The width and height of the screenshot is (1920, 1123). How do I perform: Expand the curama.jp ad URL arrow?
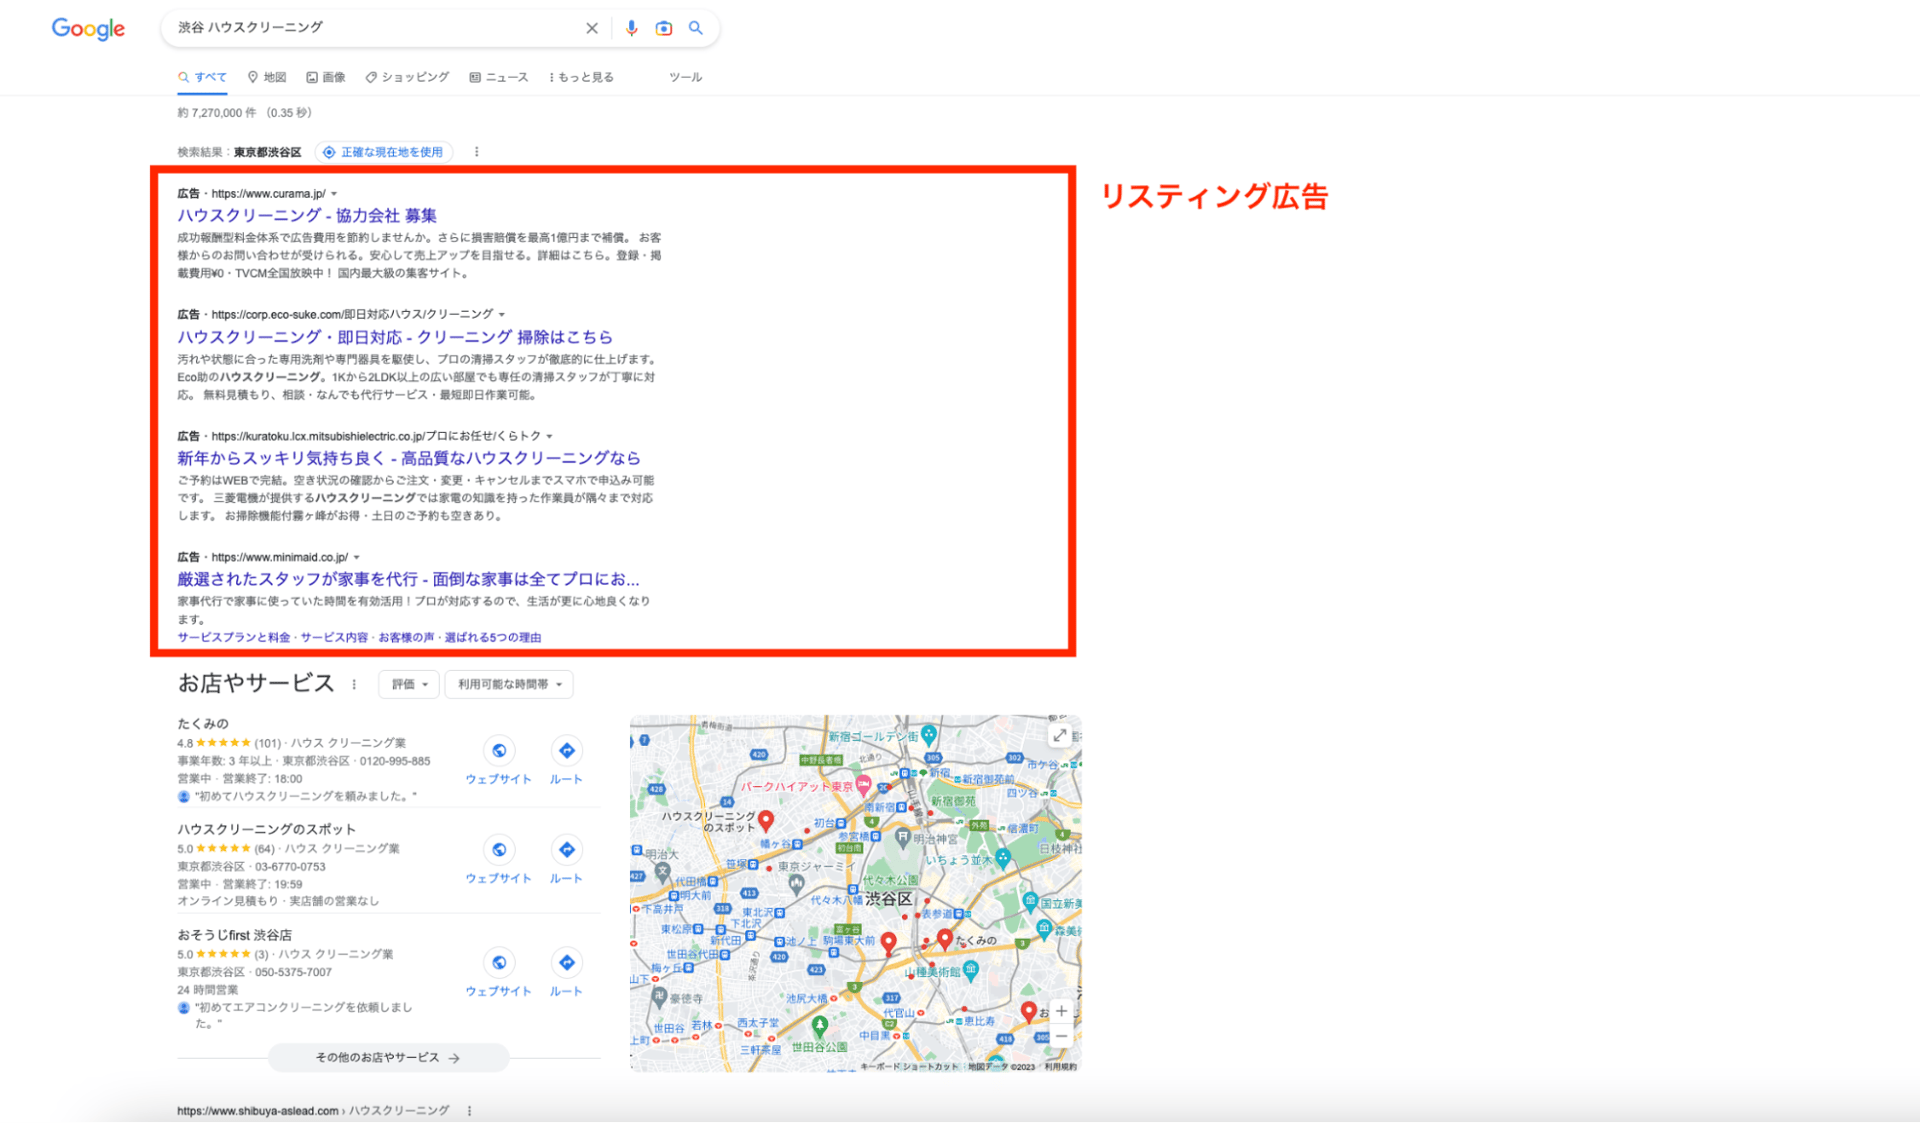tap(334, 194)
